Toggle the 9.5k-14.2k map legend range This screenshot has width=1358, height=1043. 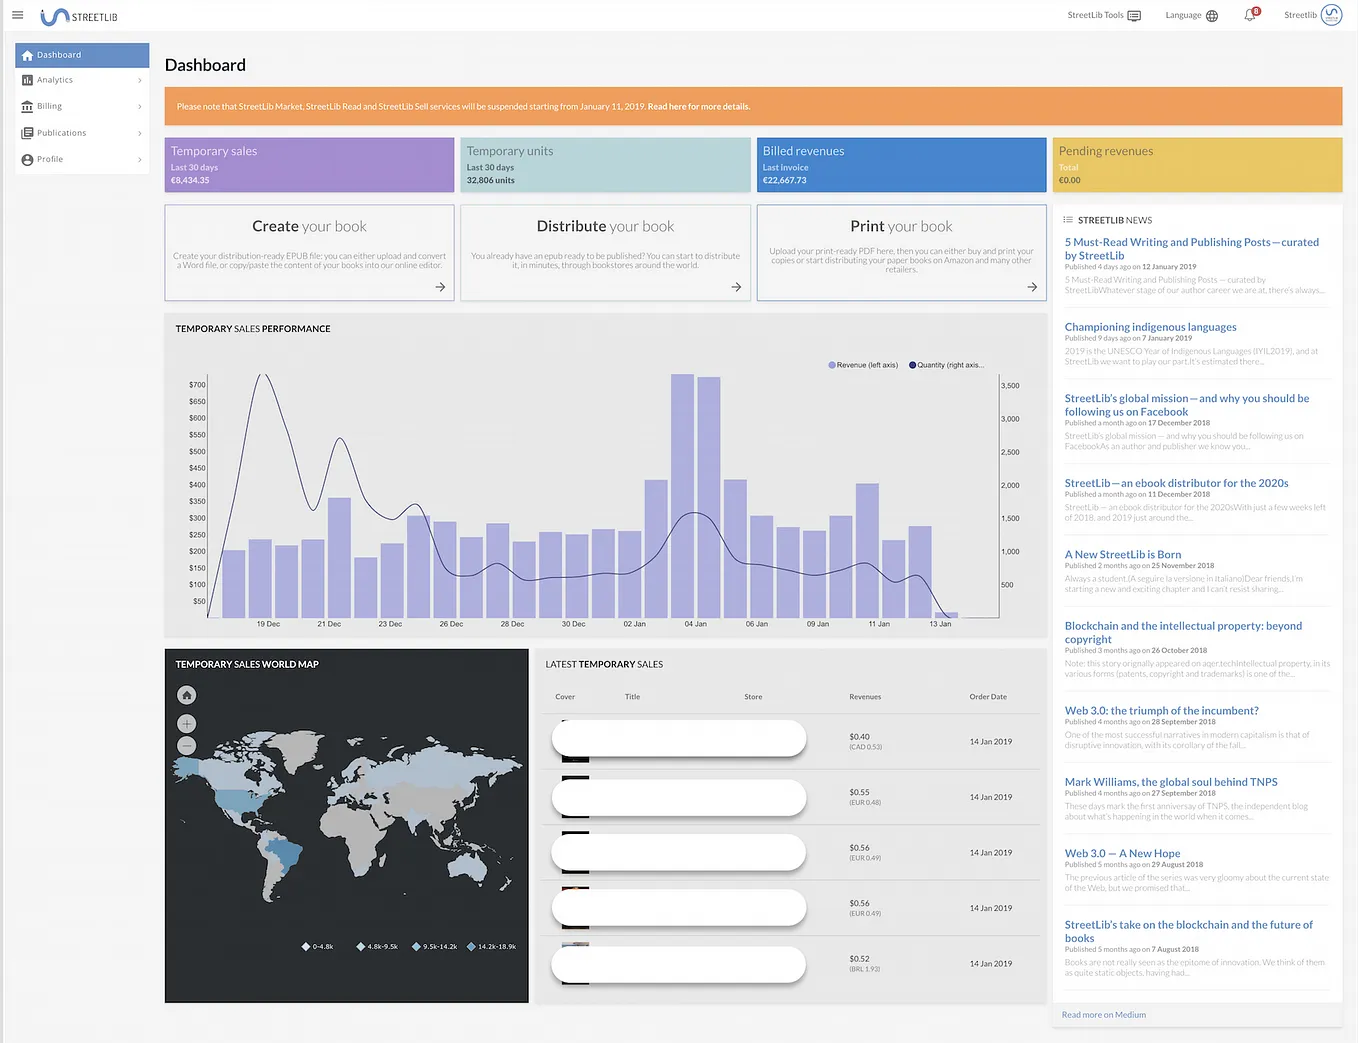pos(434,946)
